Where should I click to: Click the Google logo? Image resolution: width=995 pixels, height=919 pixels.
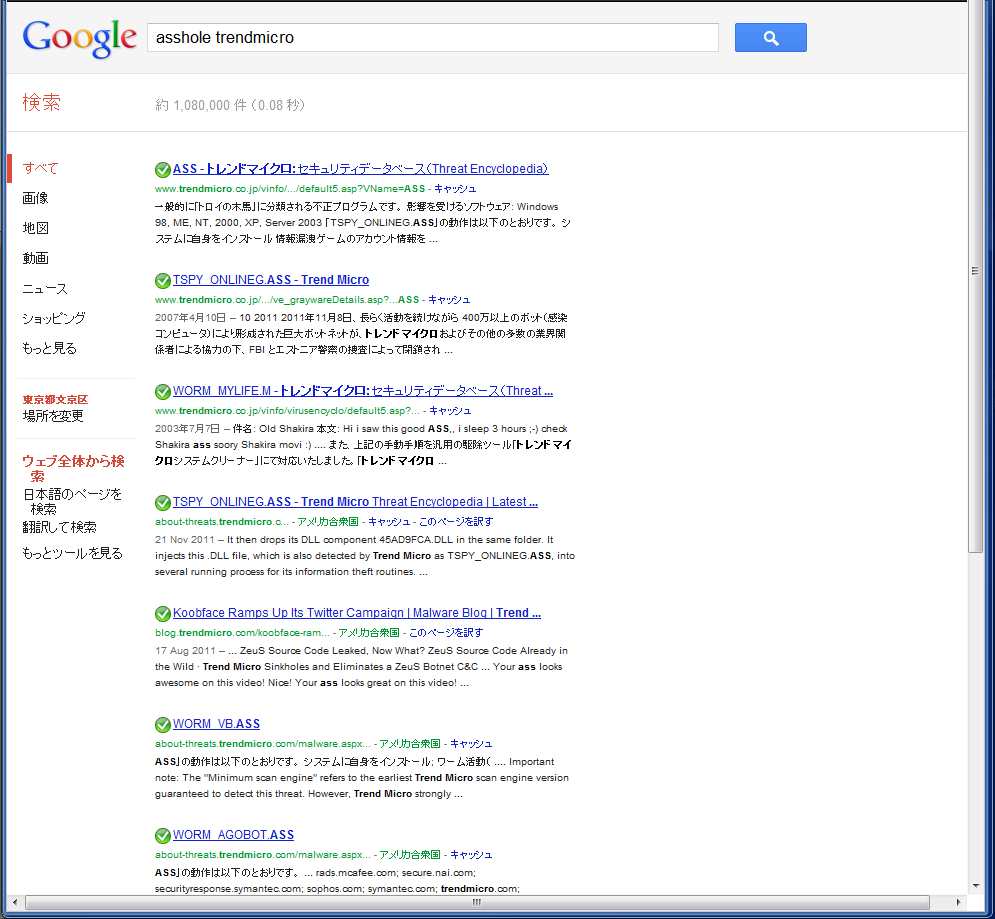coord(79,38)
